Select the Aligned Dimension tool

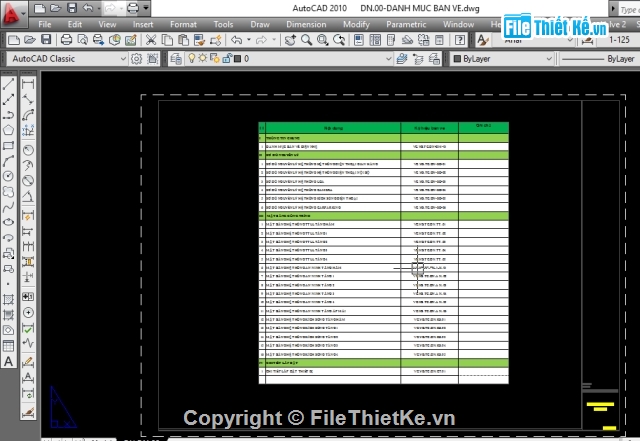(28, 99)
